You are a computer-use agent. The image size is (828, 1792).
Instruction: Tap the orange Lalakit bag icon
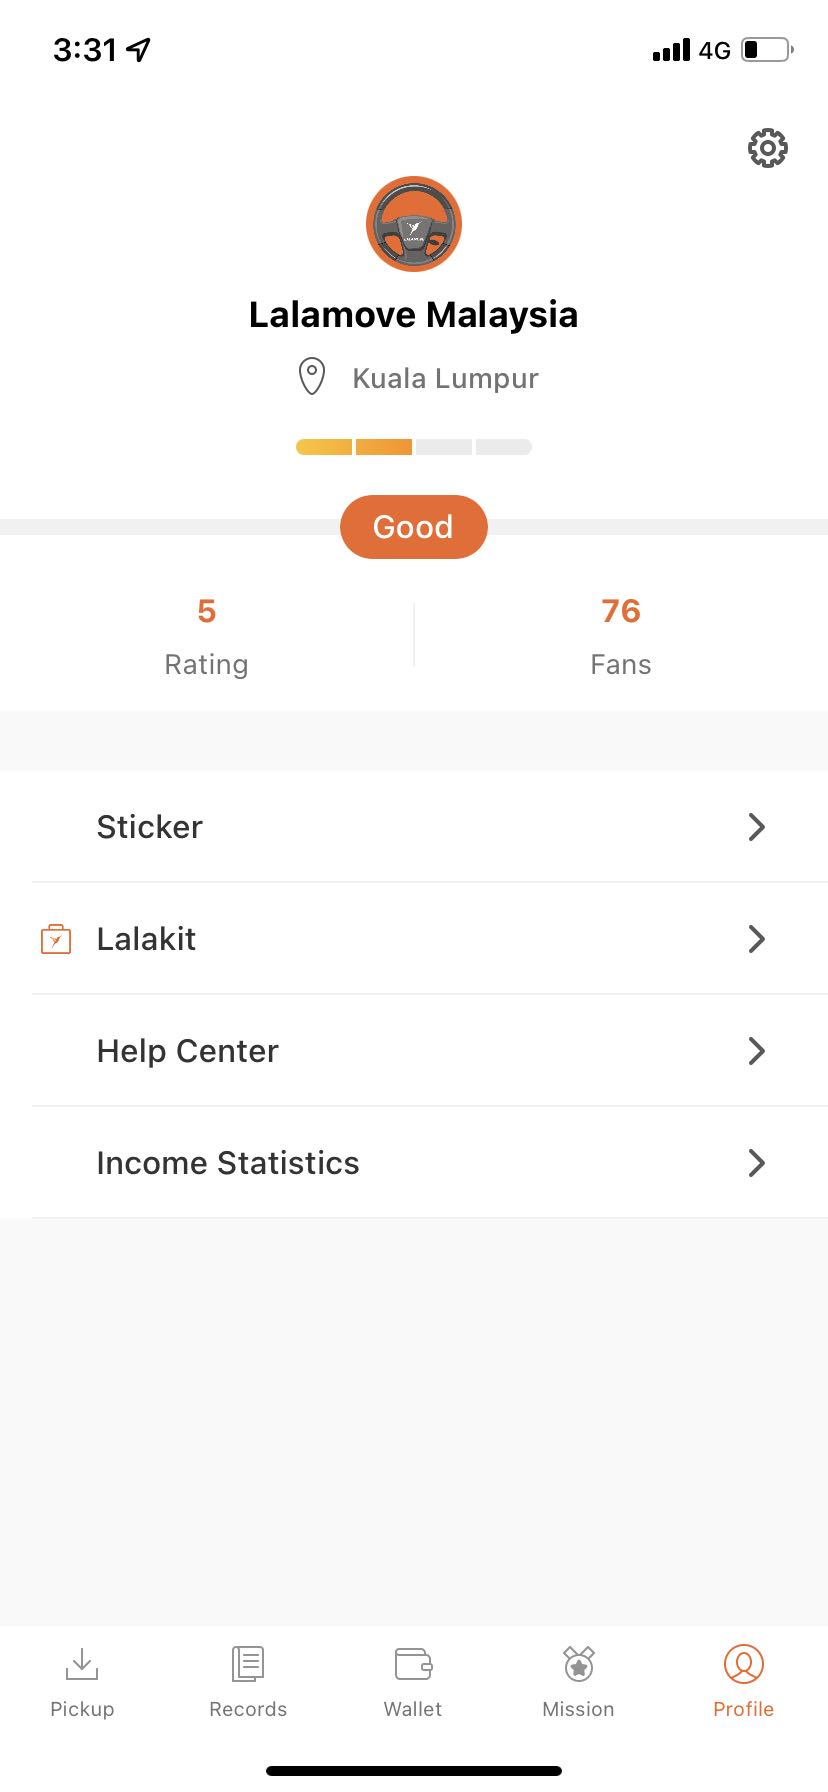point(56,939)
